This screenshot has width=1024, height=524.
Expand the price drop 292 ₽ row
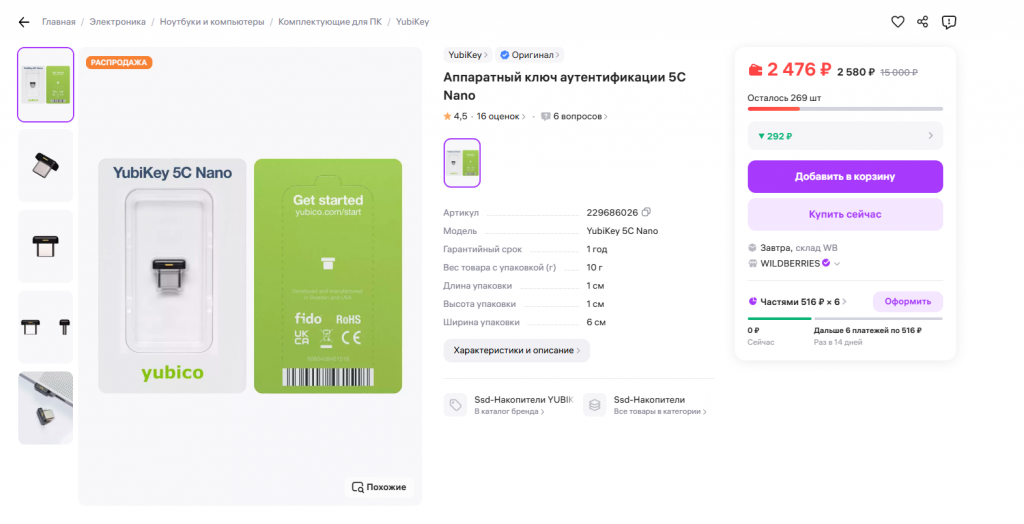(x=845, y=136)
